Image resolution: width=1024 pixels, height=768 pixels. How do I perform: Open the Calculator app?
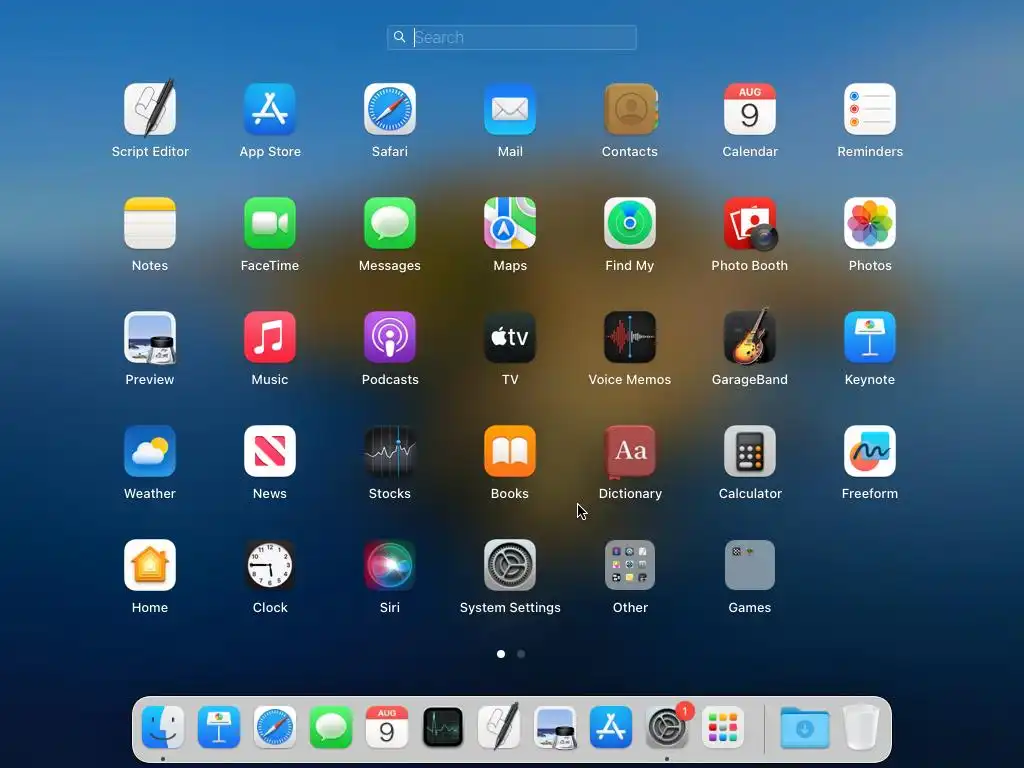(750, 451)
